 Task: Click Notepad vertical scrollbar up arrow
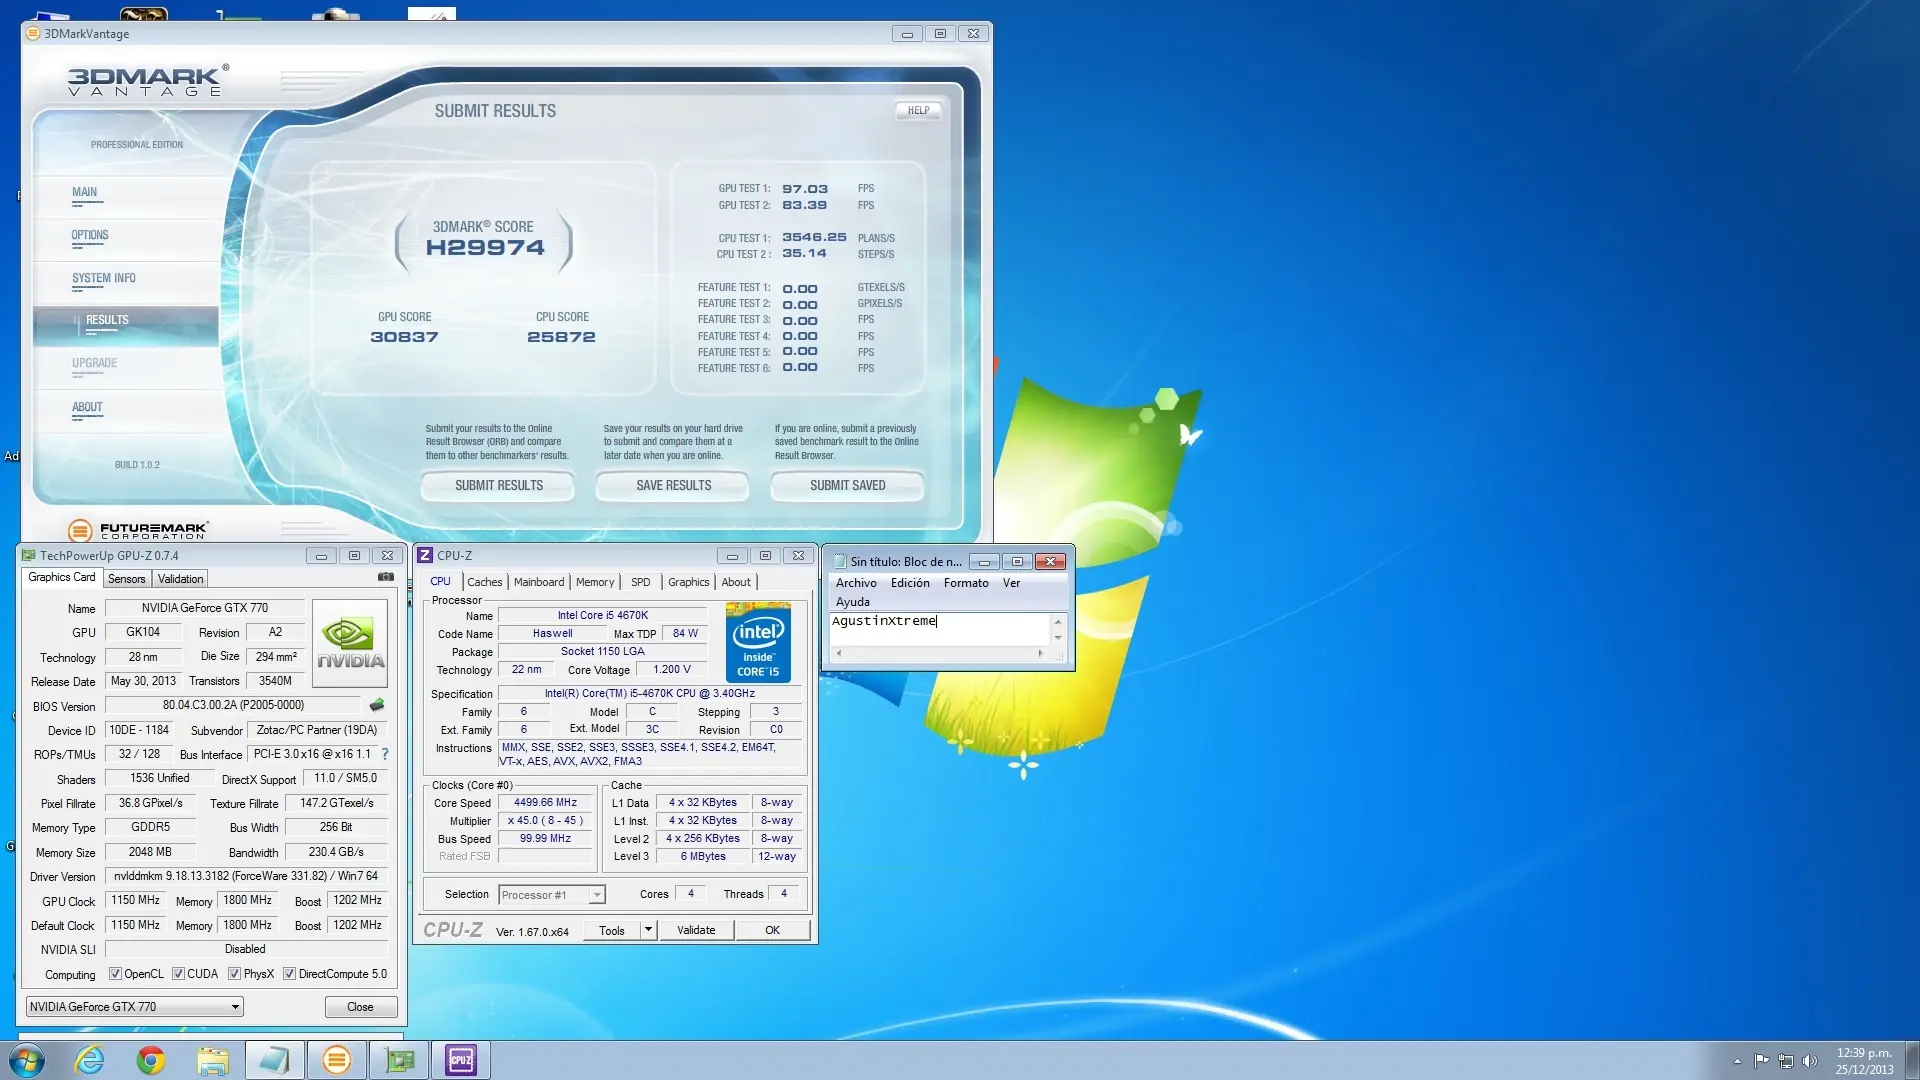pyautogui.click(x=1058, y=622)
